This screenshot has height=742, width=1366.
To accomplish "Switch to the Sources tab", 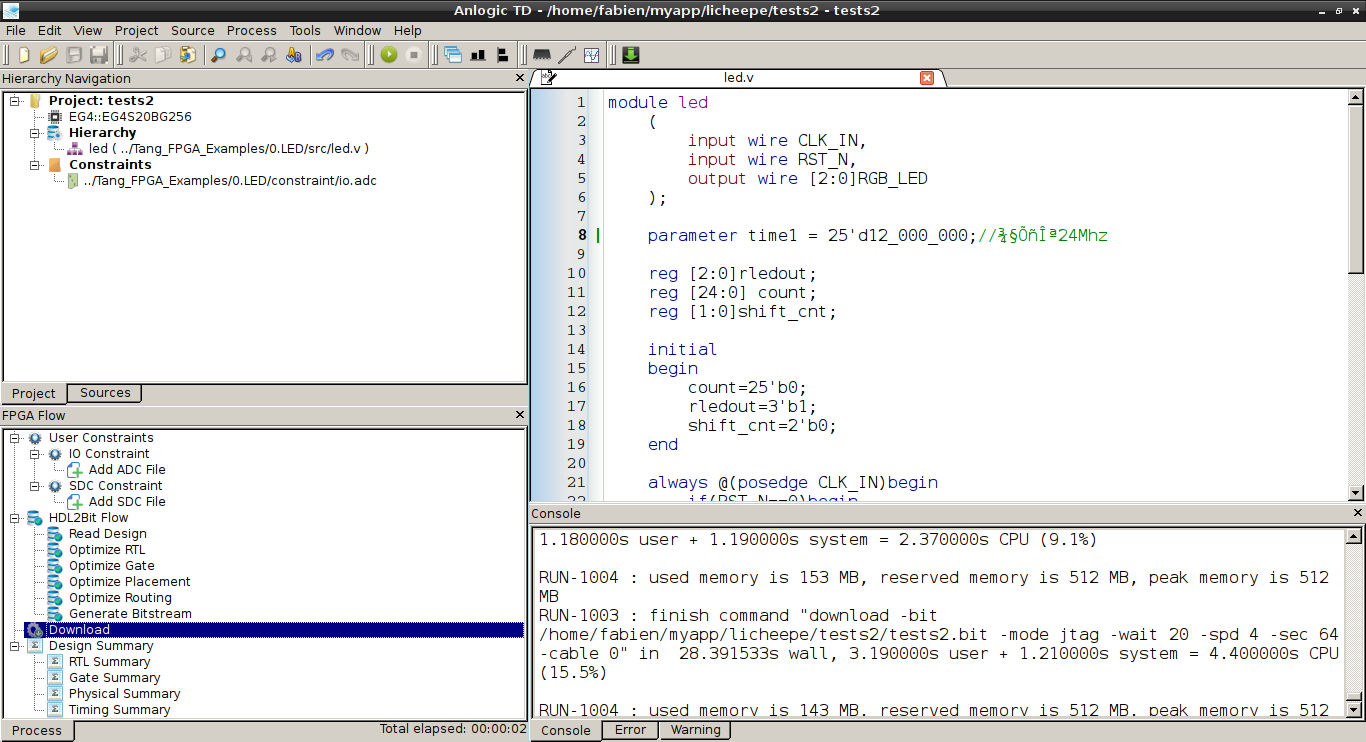I will tap(105, 393).
